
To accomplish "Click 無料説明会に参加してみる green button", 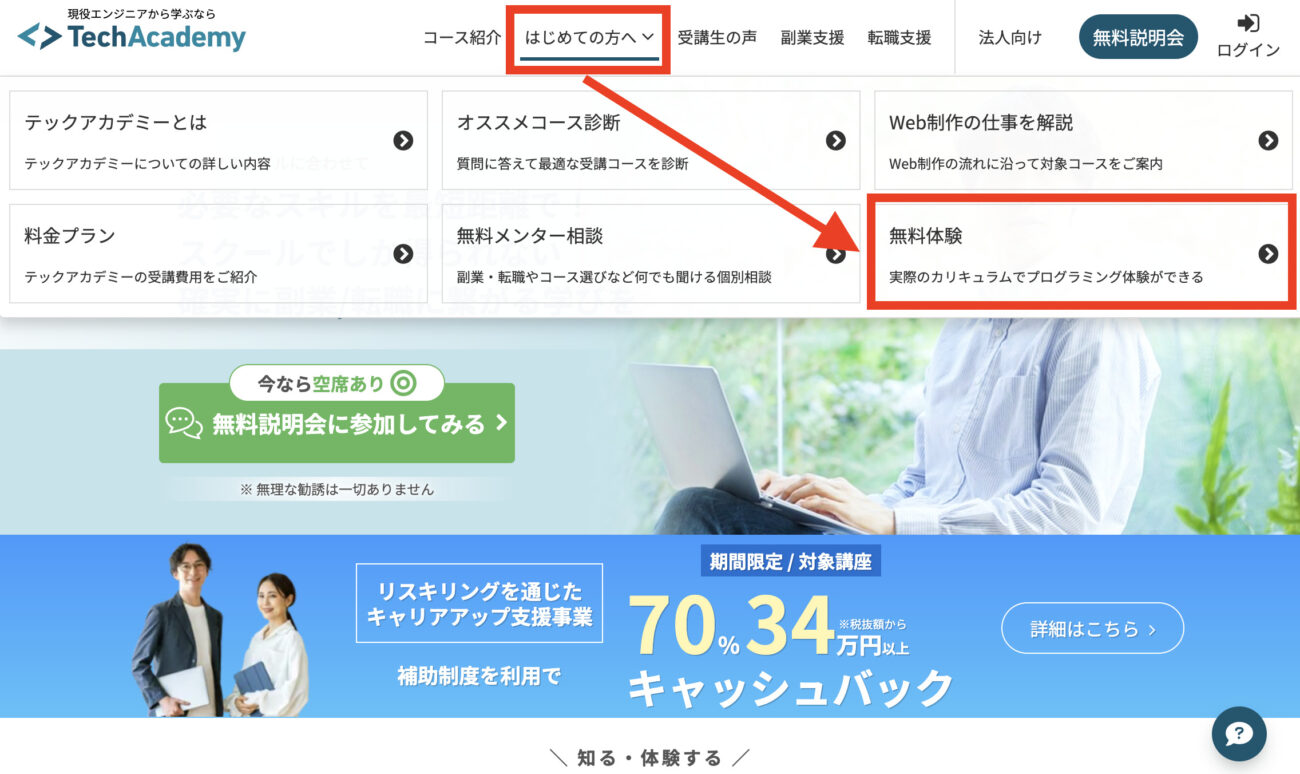I will pyautogui.click(x=337, y=423).
